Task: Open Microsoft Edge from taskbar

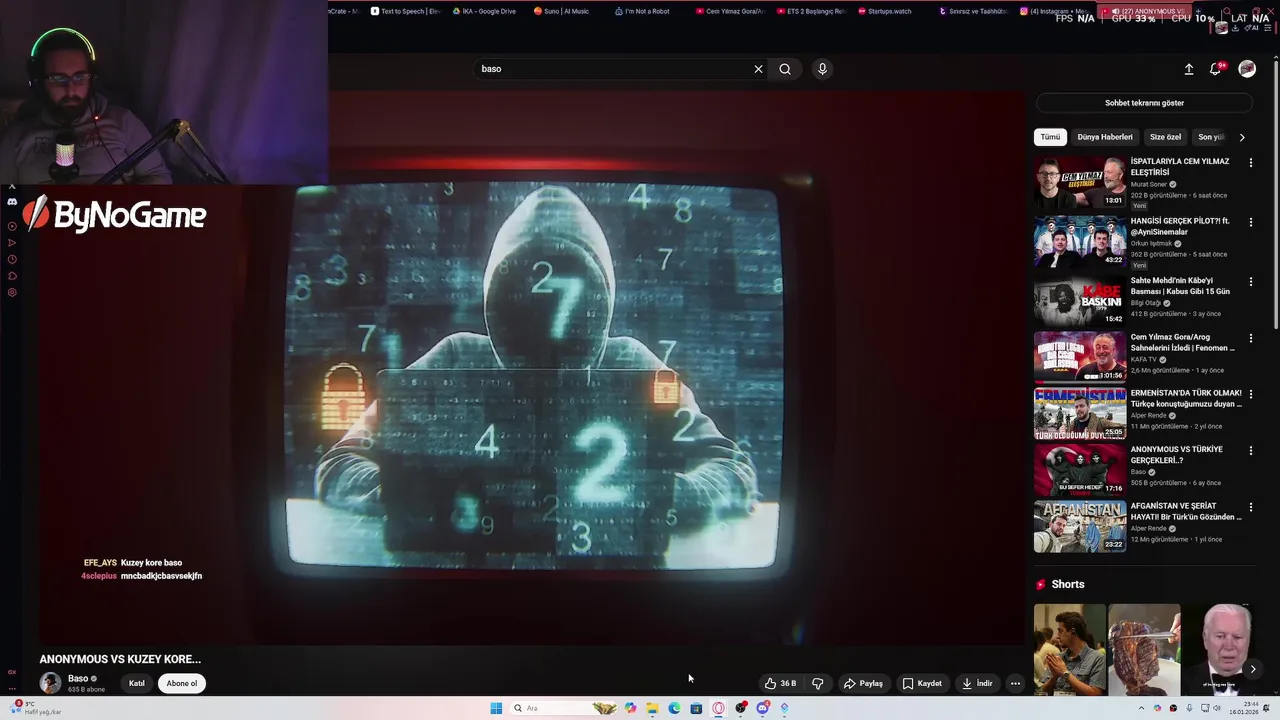Action: point(674,708)
